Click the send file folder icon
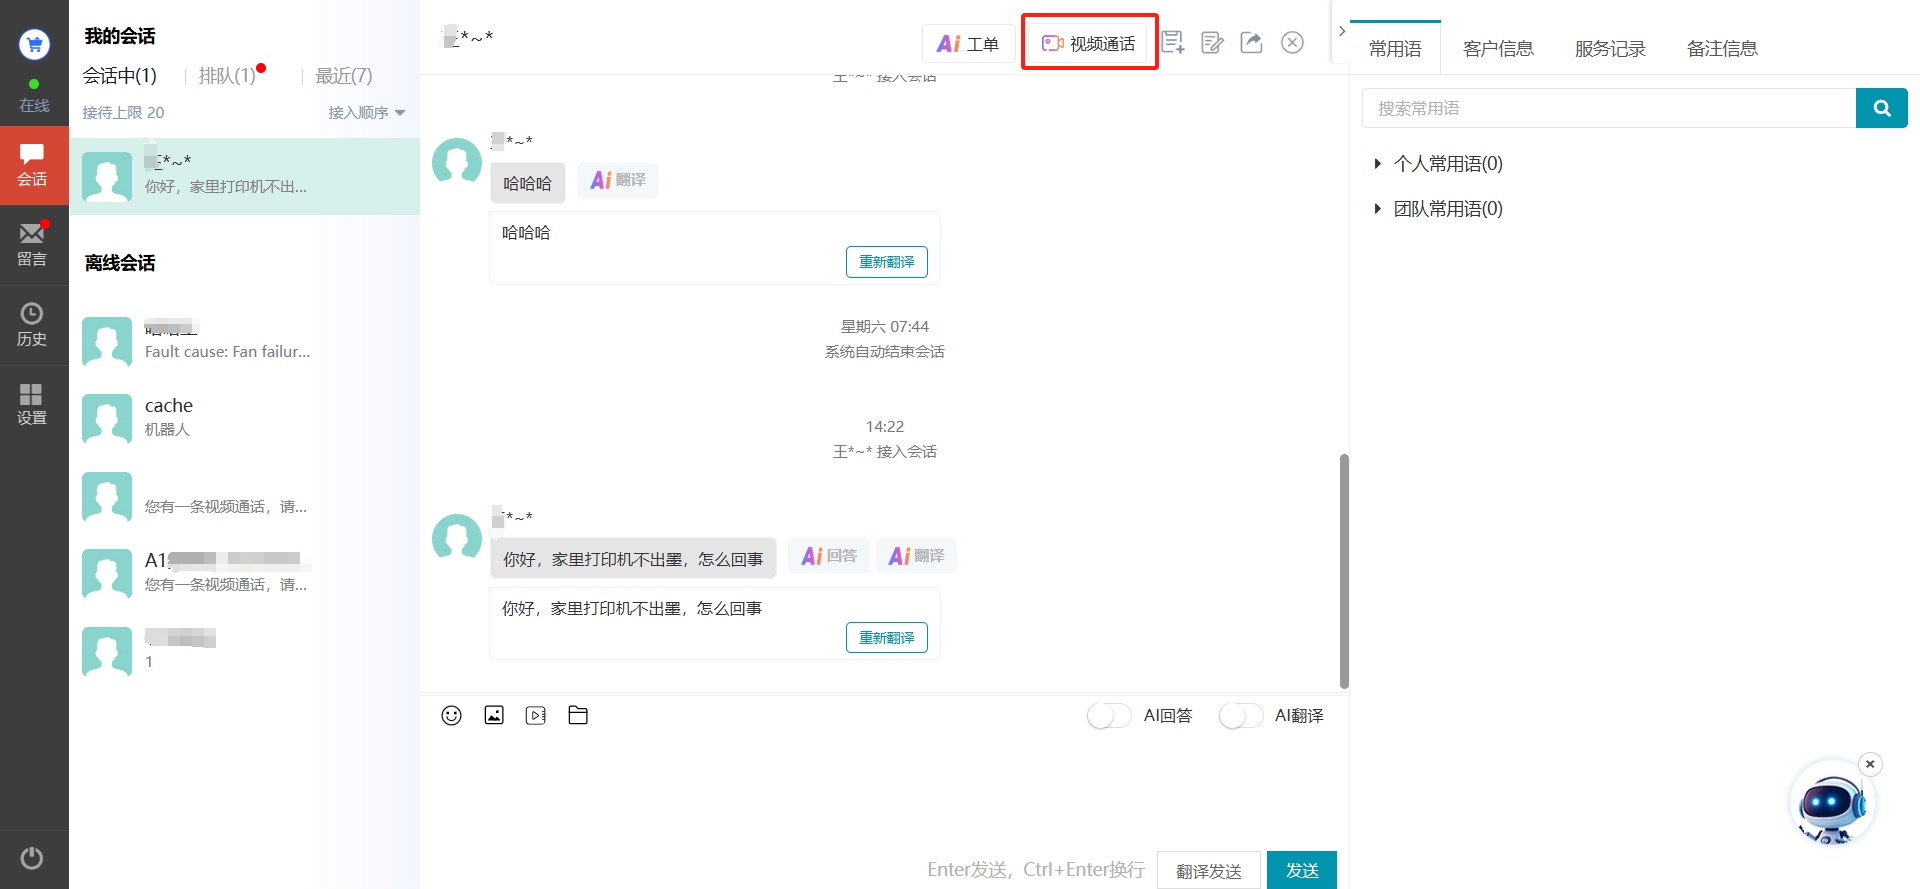 tap(578, 715)
